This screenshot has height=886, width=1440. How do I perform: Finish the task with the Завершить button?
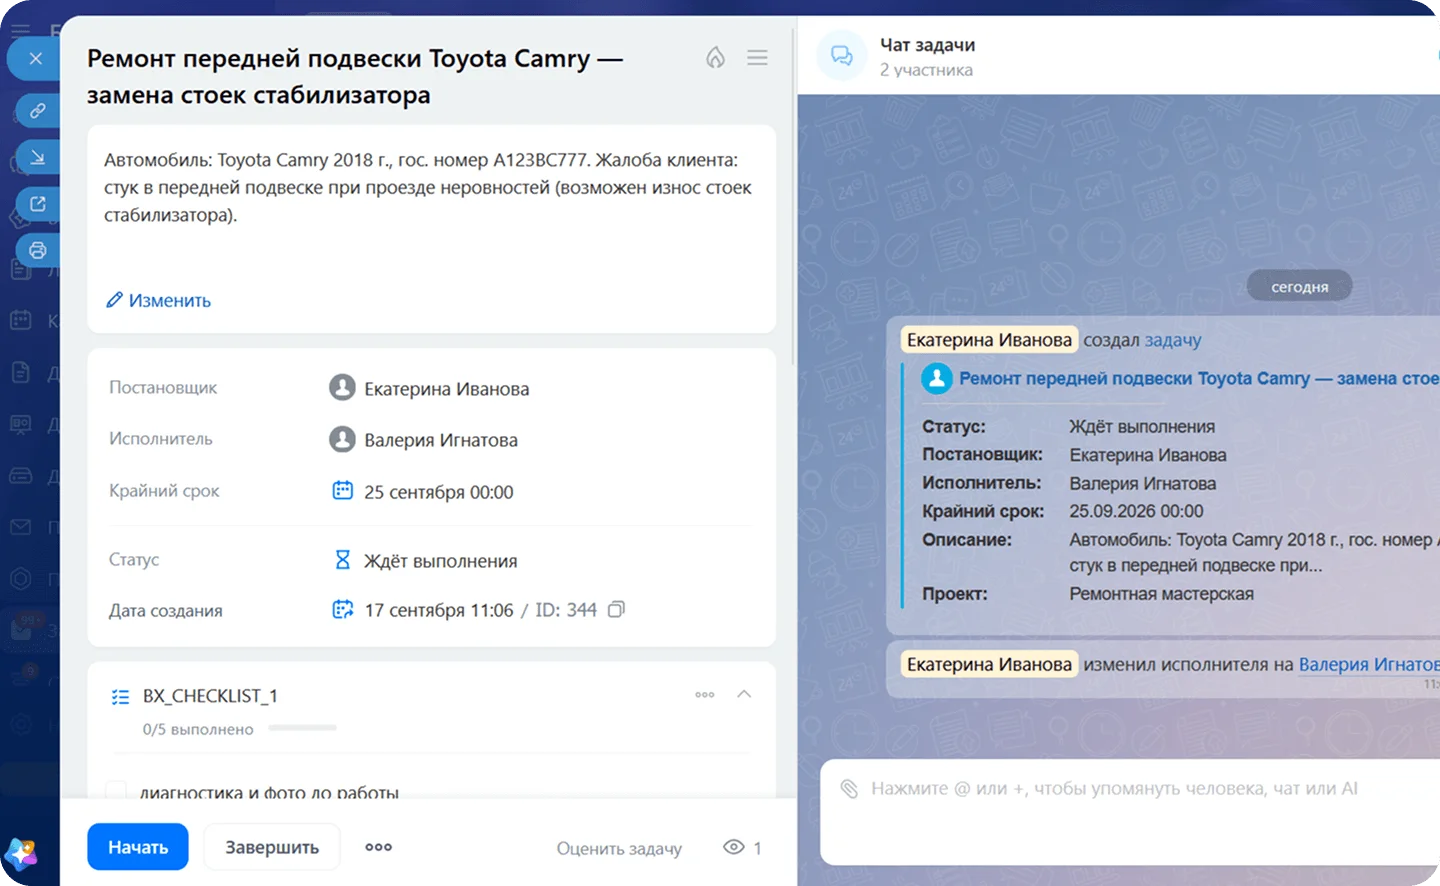[x=272, y=847]
